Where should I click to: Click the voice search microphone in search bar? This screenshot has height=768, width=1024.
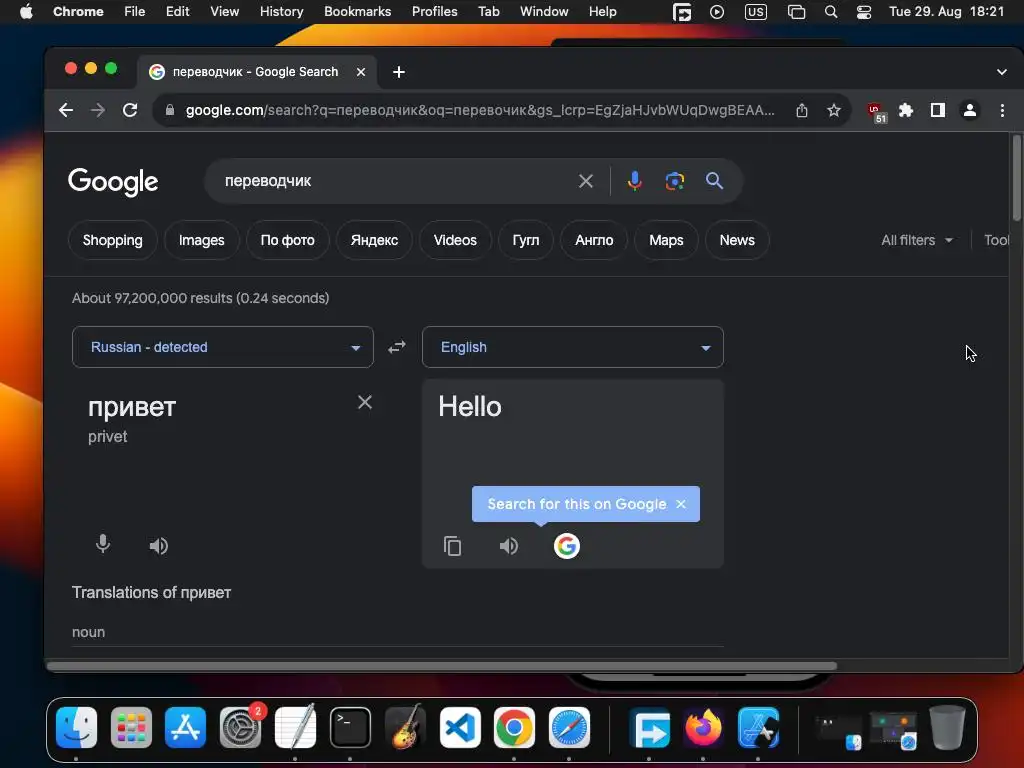[634, 181]
